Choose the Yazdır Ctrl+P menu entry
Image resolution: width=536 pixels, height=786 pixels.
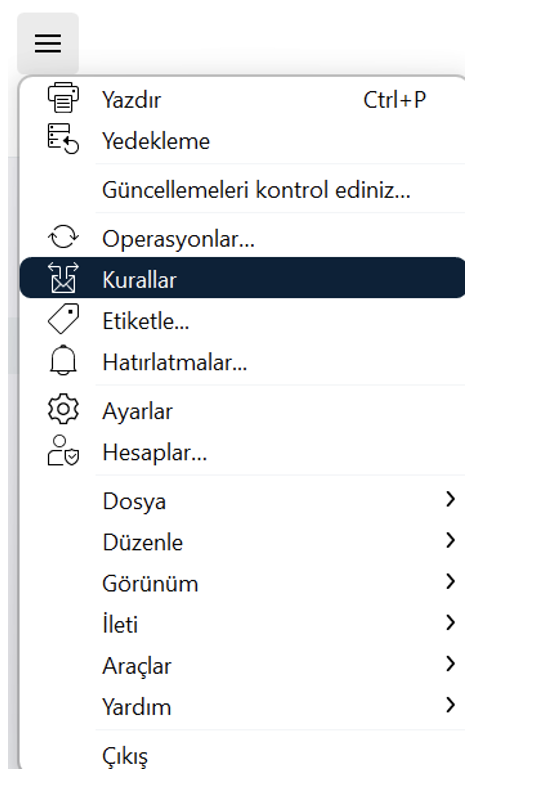coord(242,99)
